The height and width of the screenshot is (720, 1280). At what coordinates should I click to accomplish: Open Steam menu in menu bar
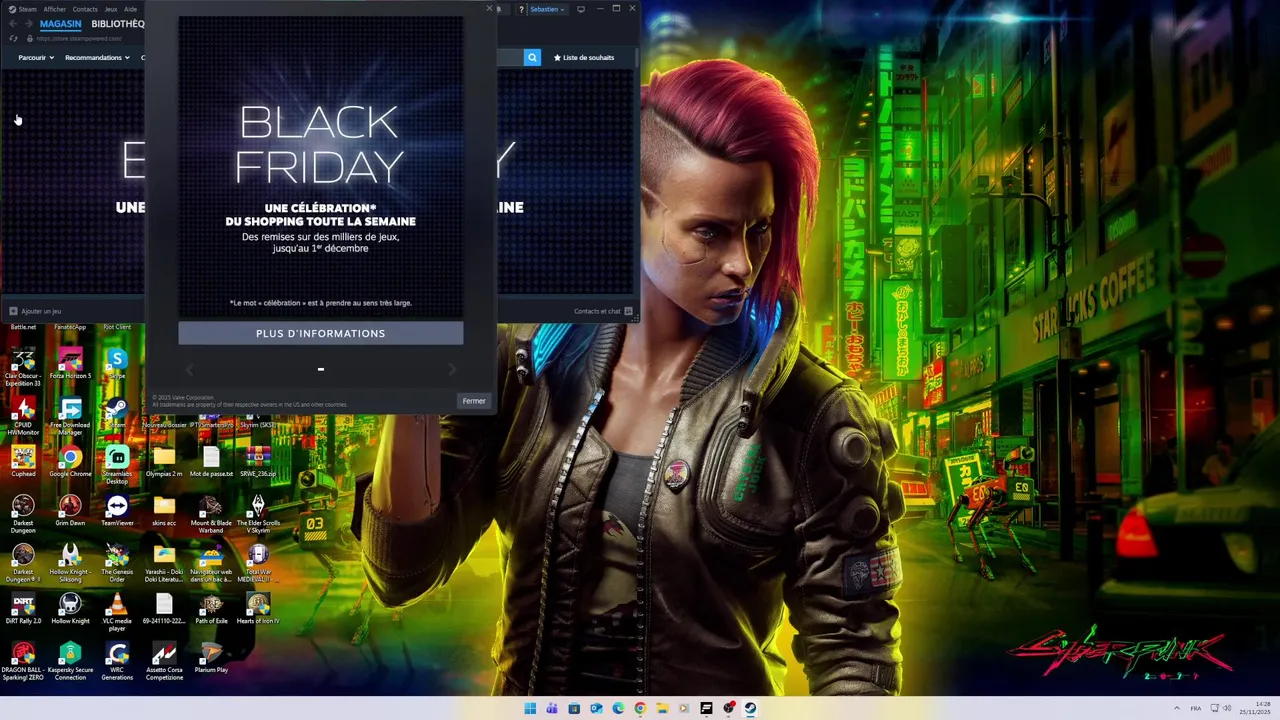point(21,9)
